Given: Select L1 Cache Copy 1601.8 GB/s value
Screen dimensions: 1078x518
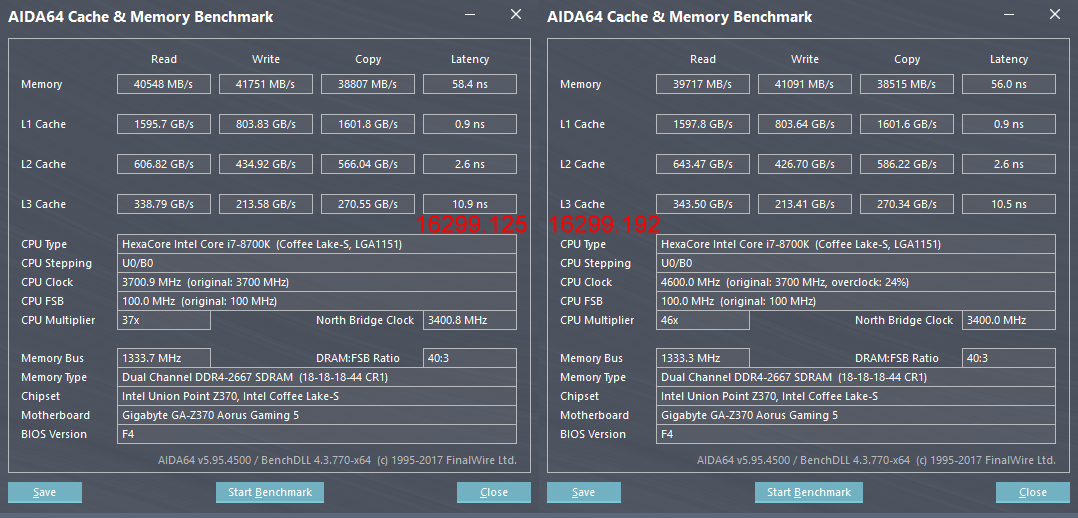Looking at the screenshot, I should (368, 124).
